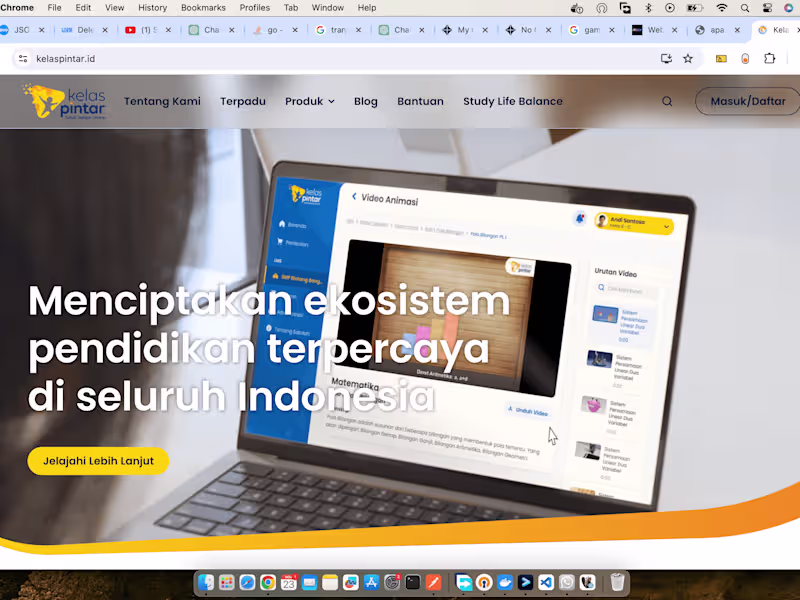Open Study Life Balance link
800x600 pixels.
coord(513,102)
